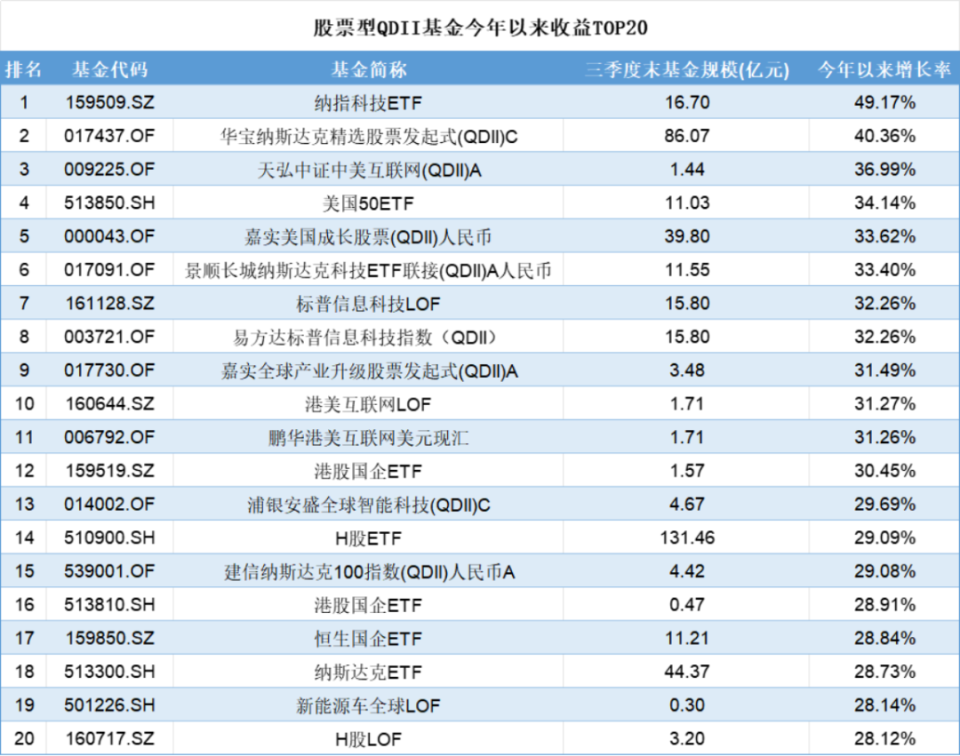Click 浦银安盛全球智能科技(QDII)C
960x756 pixels.
tap(369, 505)
